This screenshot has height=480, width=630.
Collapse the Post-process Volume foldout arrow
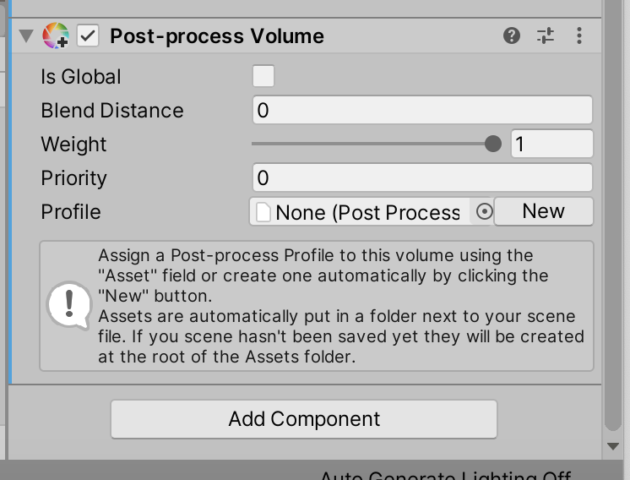click(x=27, y=36)
